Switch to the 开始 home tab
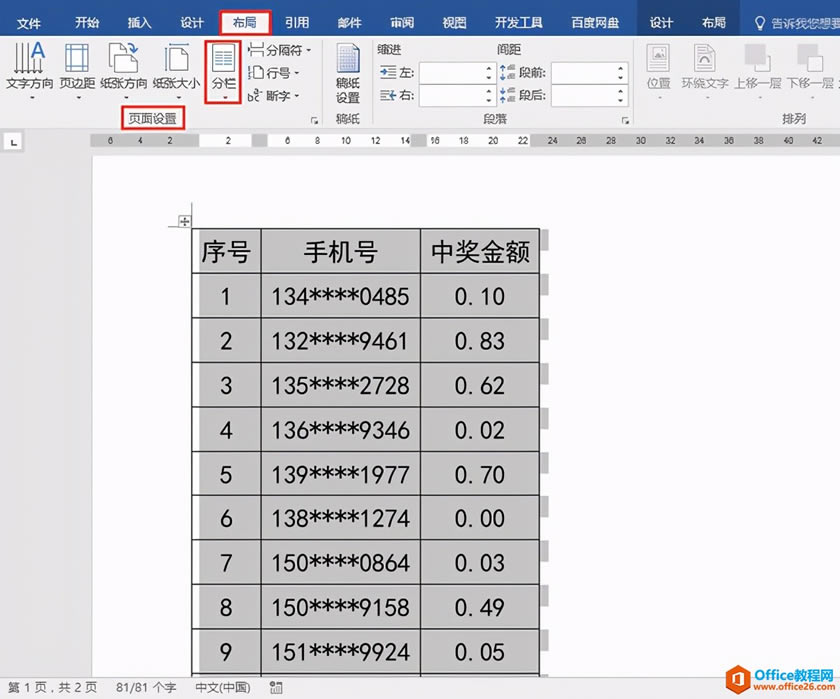840x699 pixels. coord(87,23)
